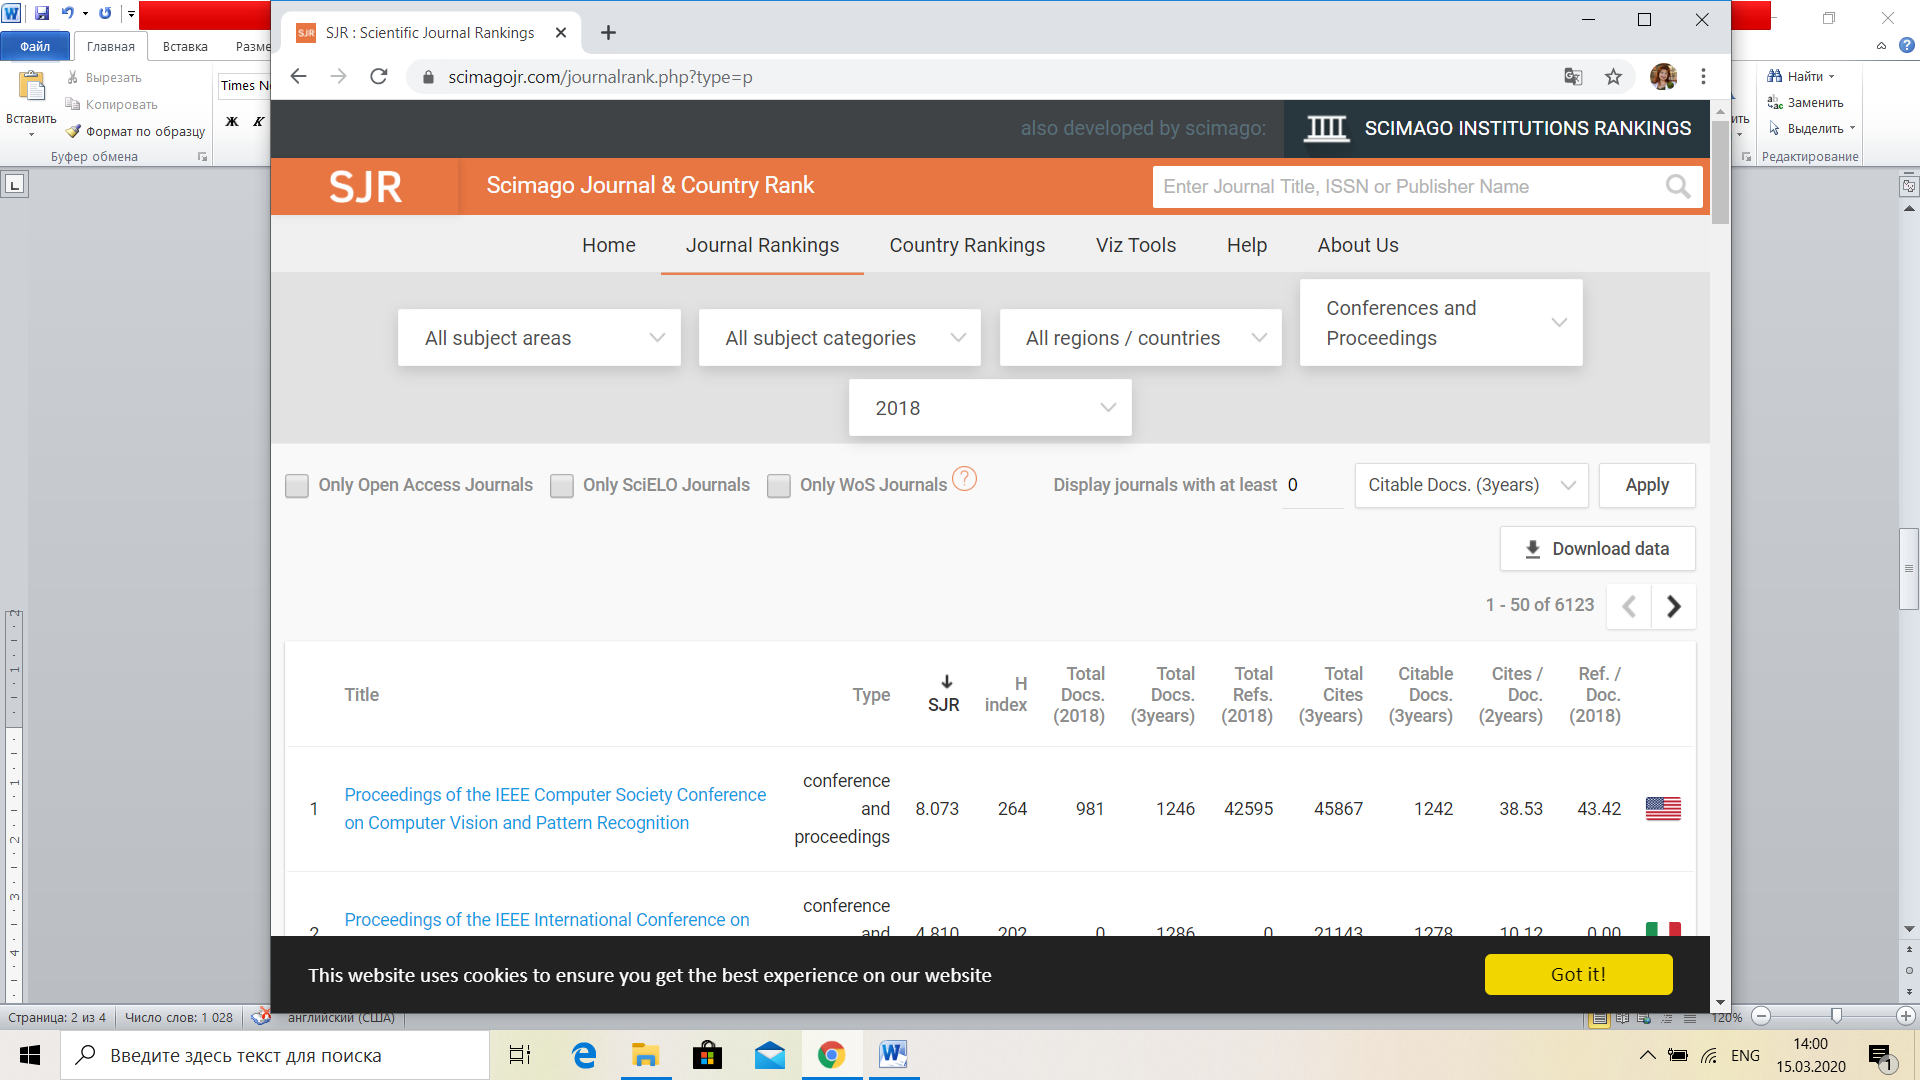Sort table by SJR column arrow
1920x1080 pixels.
946,682
